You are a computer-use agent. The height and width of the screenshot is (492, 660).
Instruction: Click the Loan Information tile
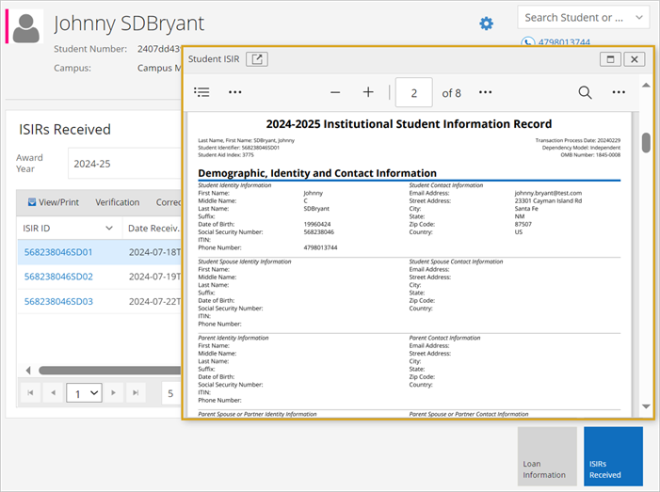pyautogui.click(x=546, y=457)
